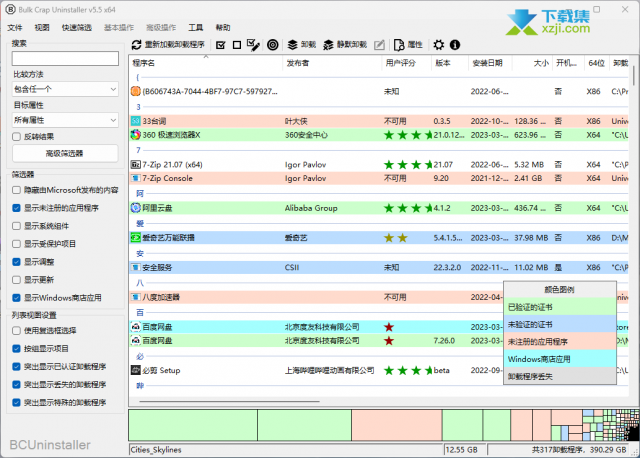Enable the 显示系统组件 checkbox

pos(16,226)
